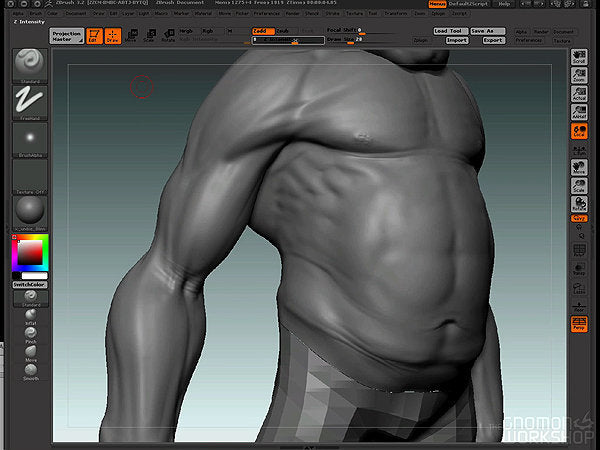Toggle the Edit mode button
600x450 pixels.
tap(93, 36)
